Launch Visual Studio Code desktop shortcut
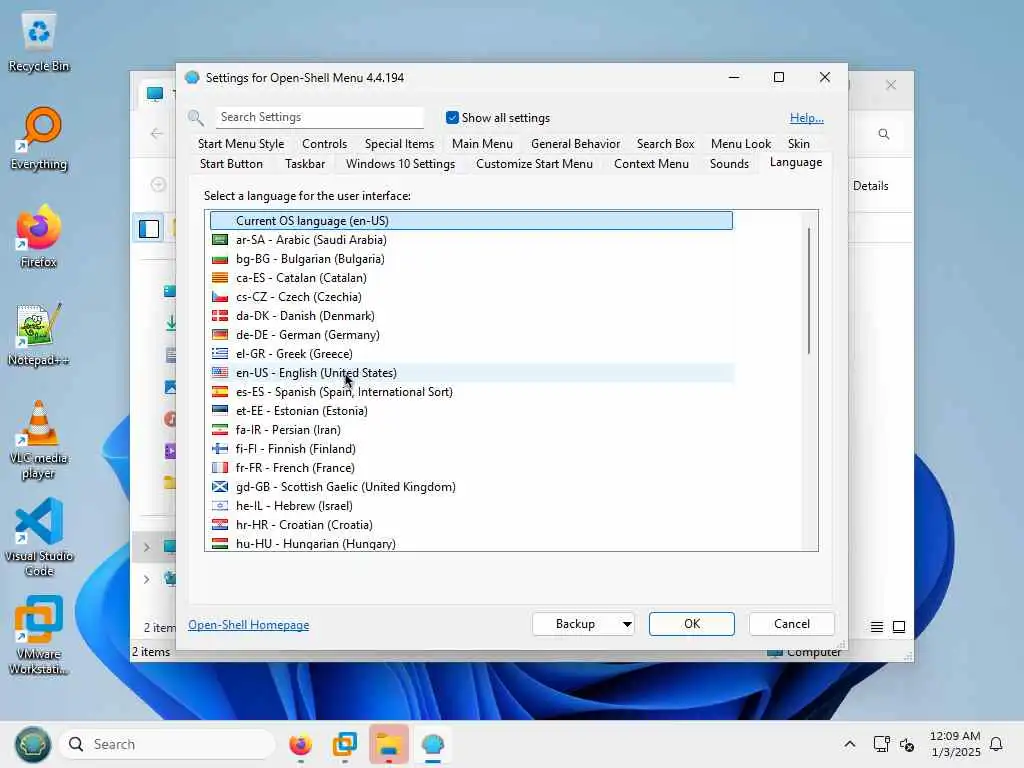 (x=39, y=537)
